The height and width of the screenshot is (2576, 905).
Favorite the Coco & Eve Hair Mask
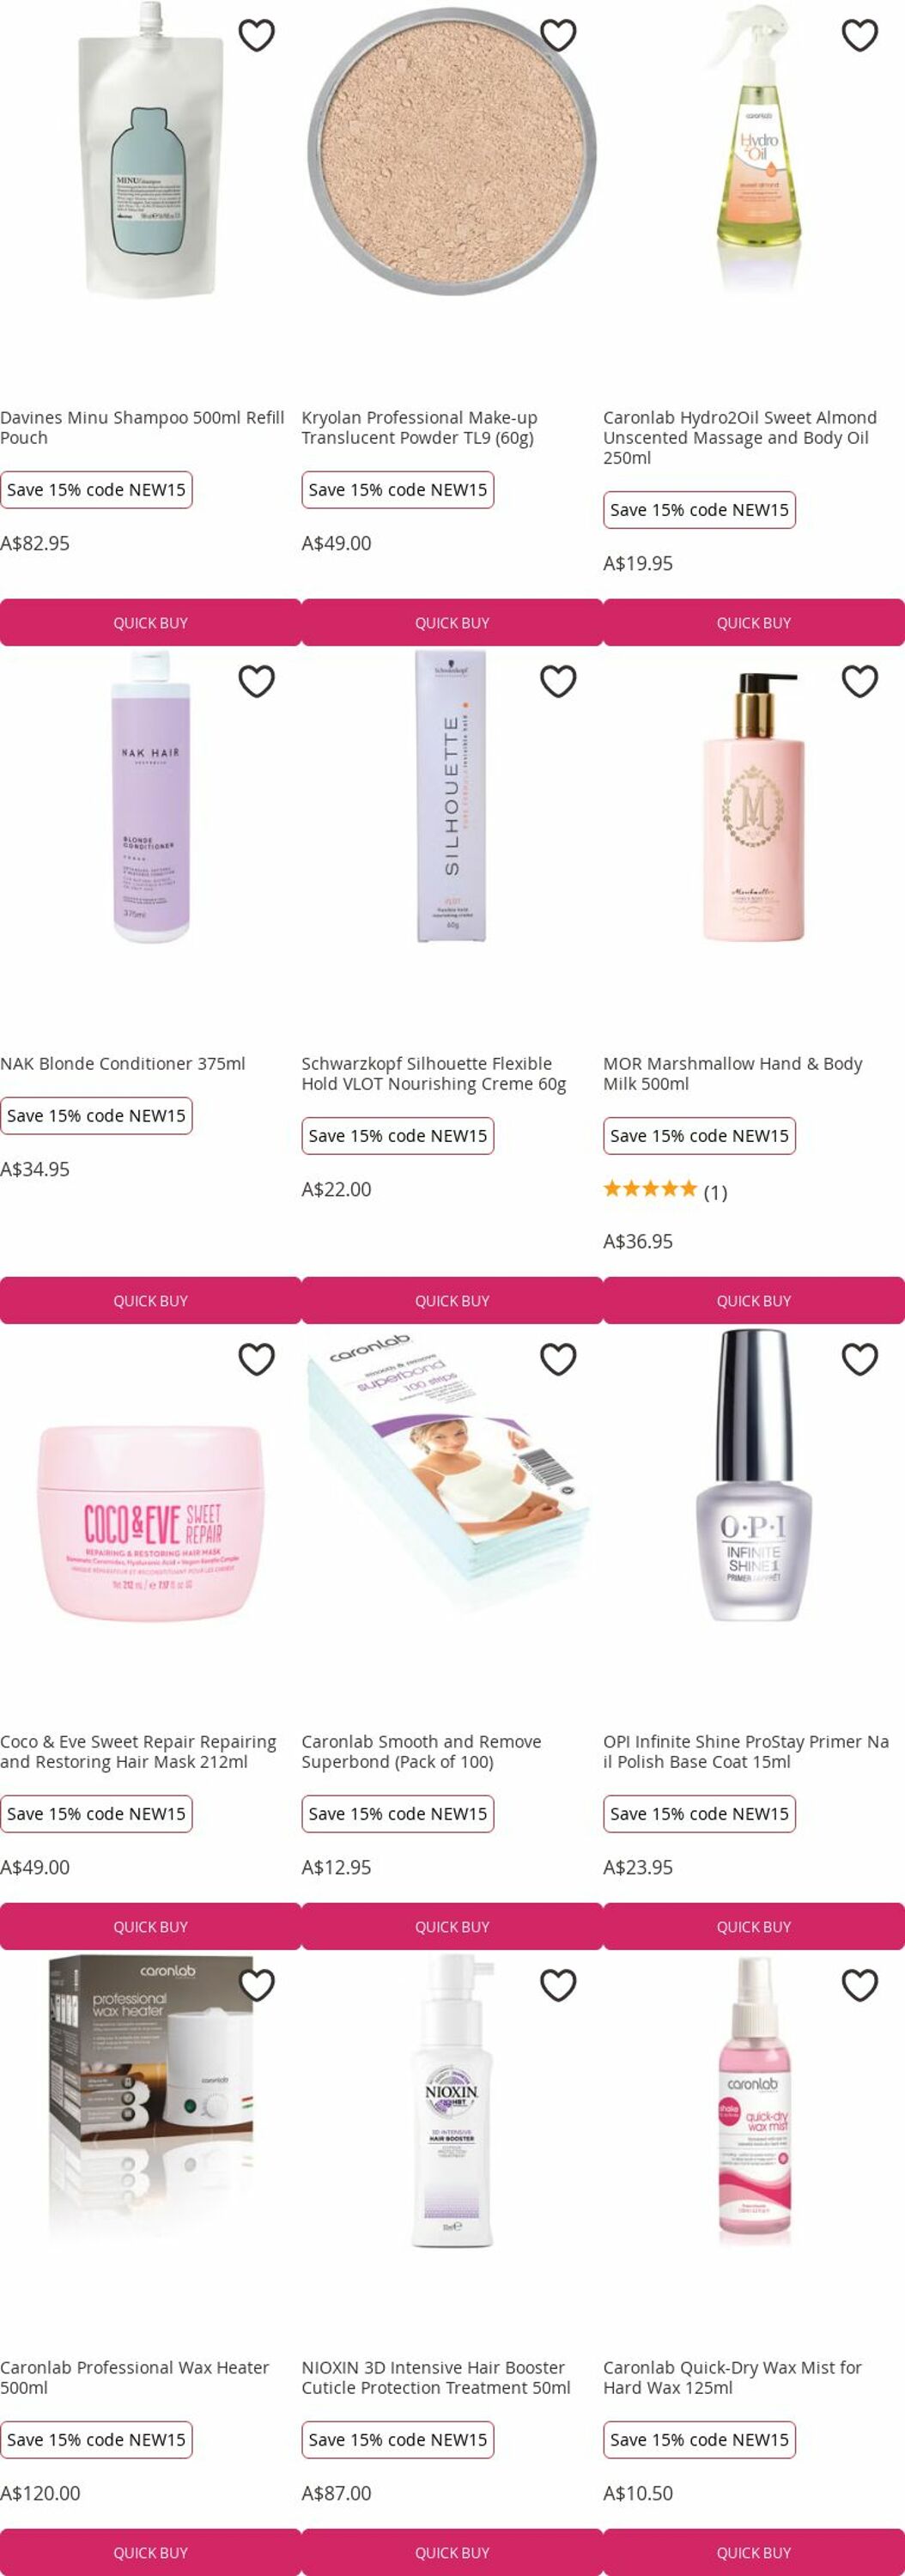tap(256, 1359)
